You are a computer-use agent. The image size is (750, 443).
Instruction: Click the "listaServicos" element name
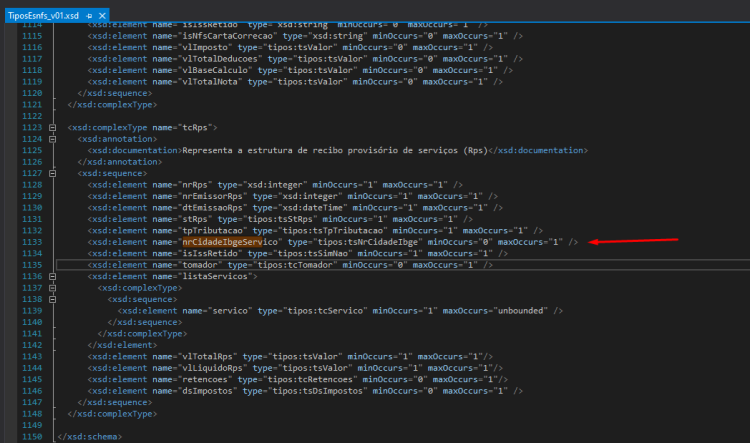215,277
